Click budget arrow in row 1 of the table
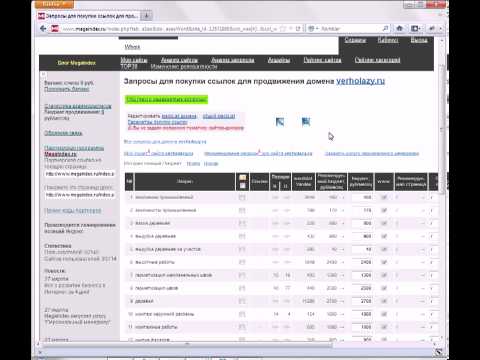This screenshot has width=480, height=360. [342, 197]
